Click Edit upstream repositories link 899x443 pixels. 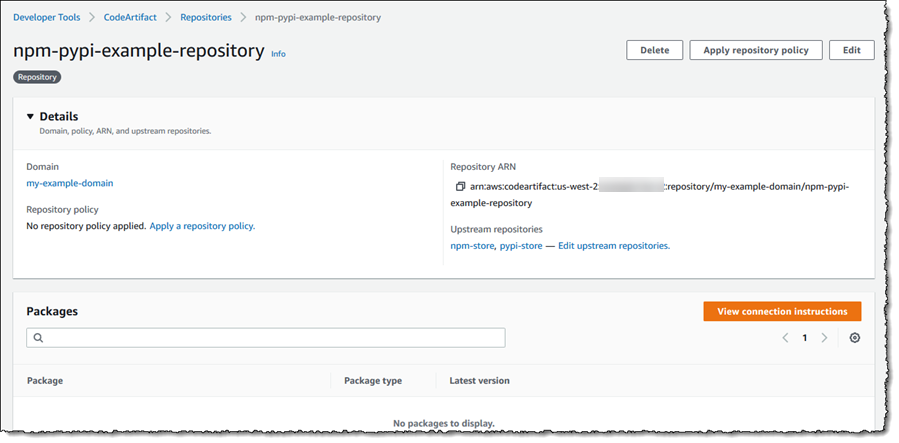614,246
